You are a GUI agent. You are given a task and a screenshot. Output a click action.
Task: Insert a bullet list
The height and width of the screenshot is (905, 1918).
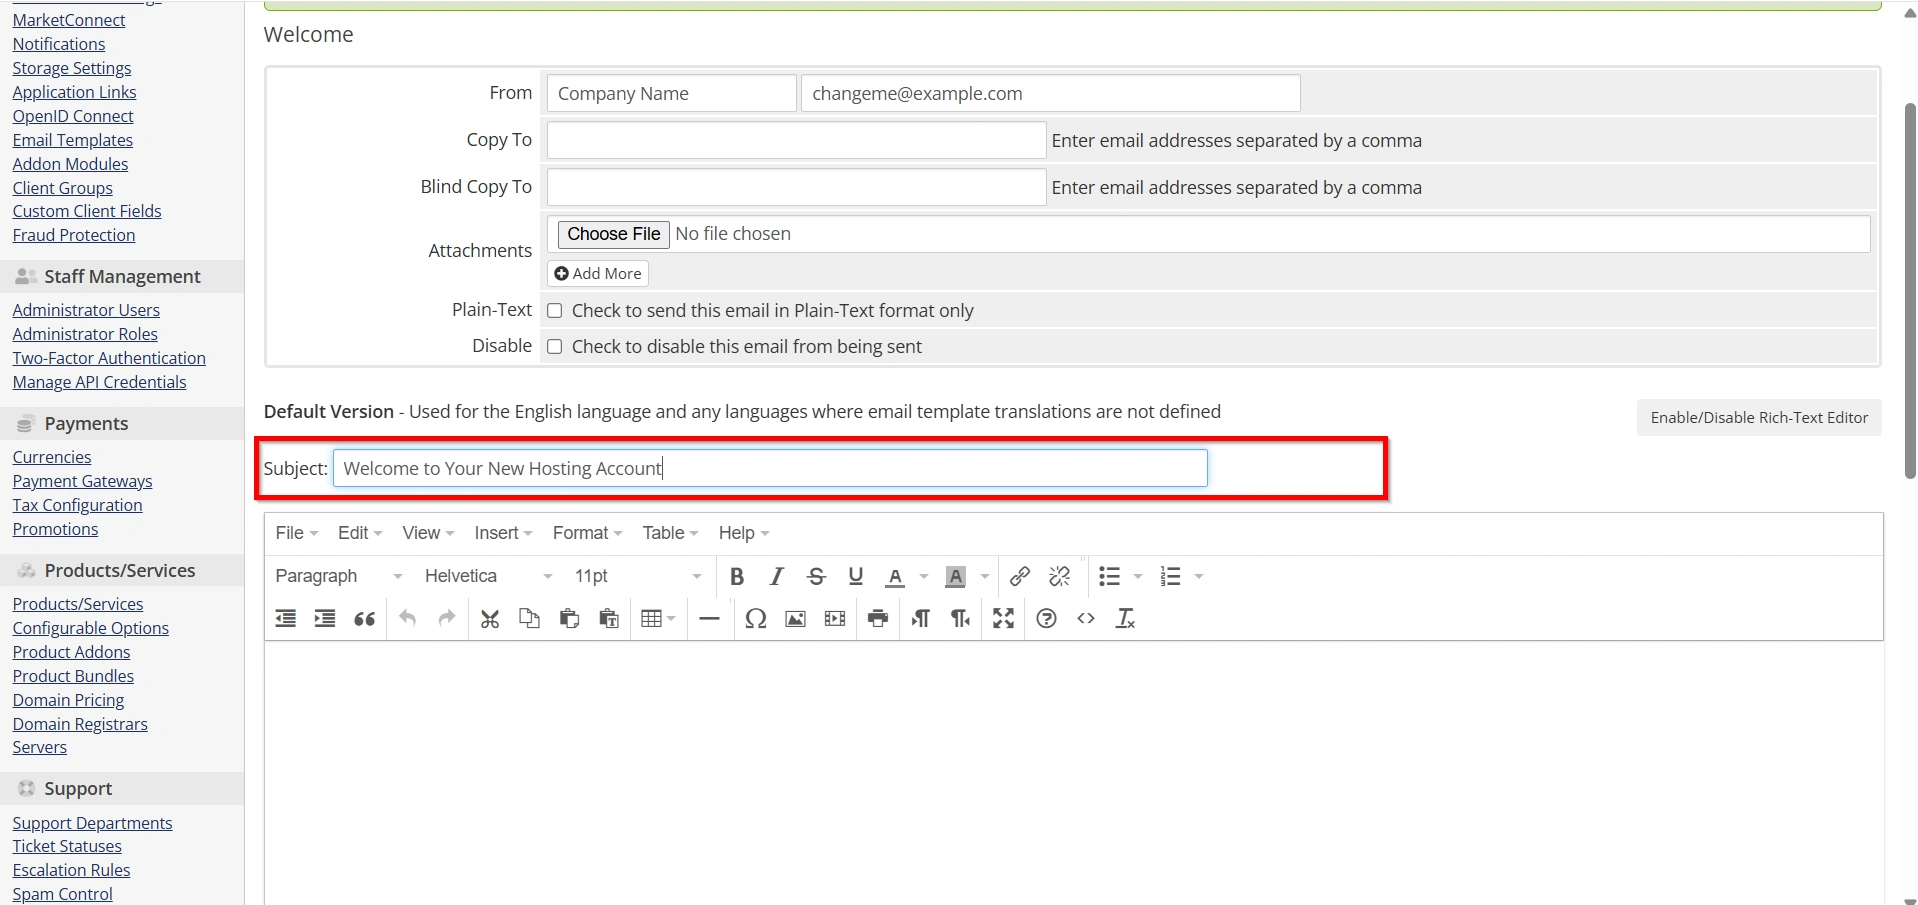[x=1109, y=576]
